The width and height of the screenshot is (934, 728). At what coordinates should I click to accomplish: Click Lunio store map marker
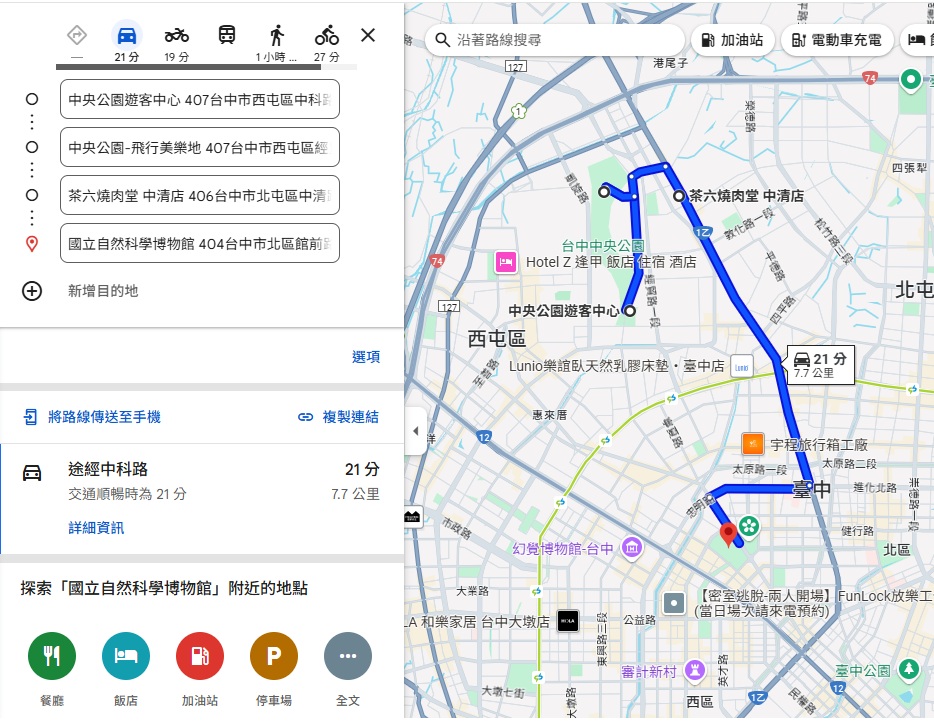pos(742,367)
